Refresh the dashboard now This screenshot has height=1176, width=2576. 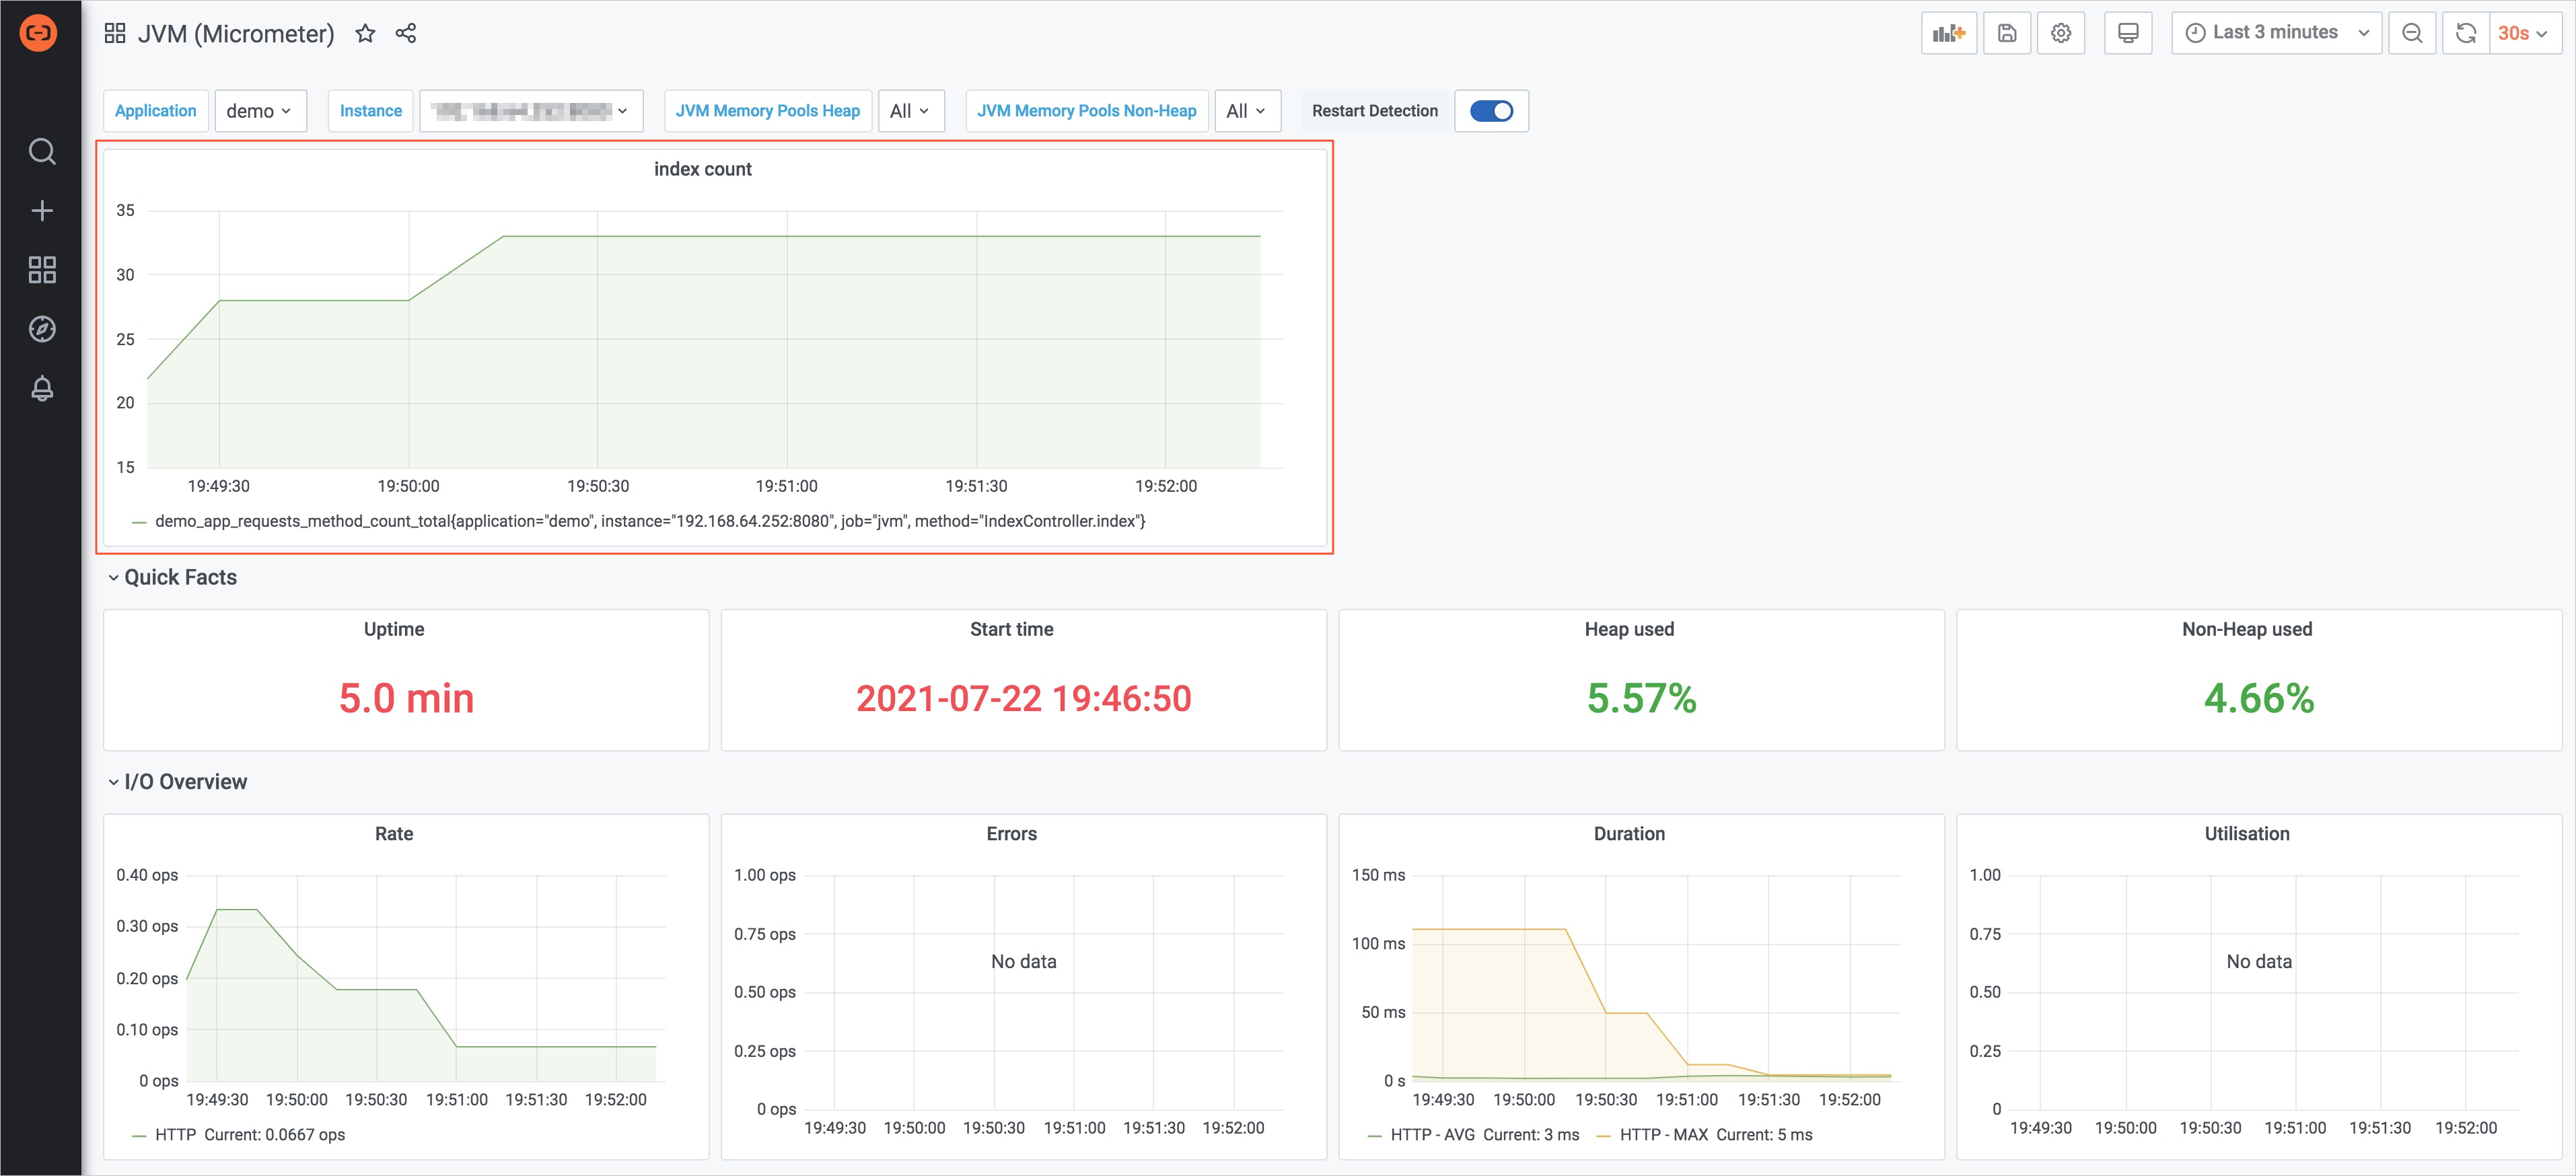click(2466, 33)
